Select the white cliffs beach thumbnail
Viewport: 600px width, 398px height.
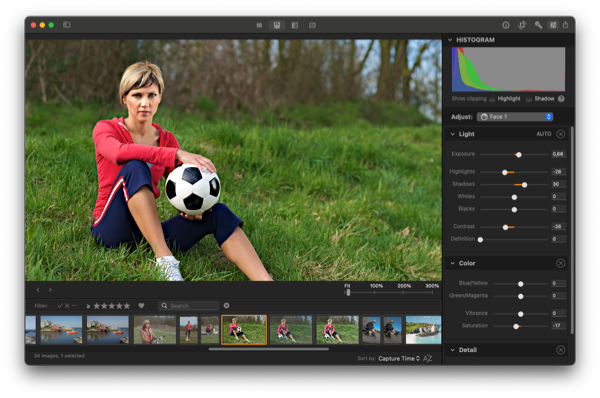pyautogui.click(x=423, y=329)
